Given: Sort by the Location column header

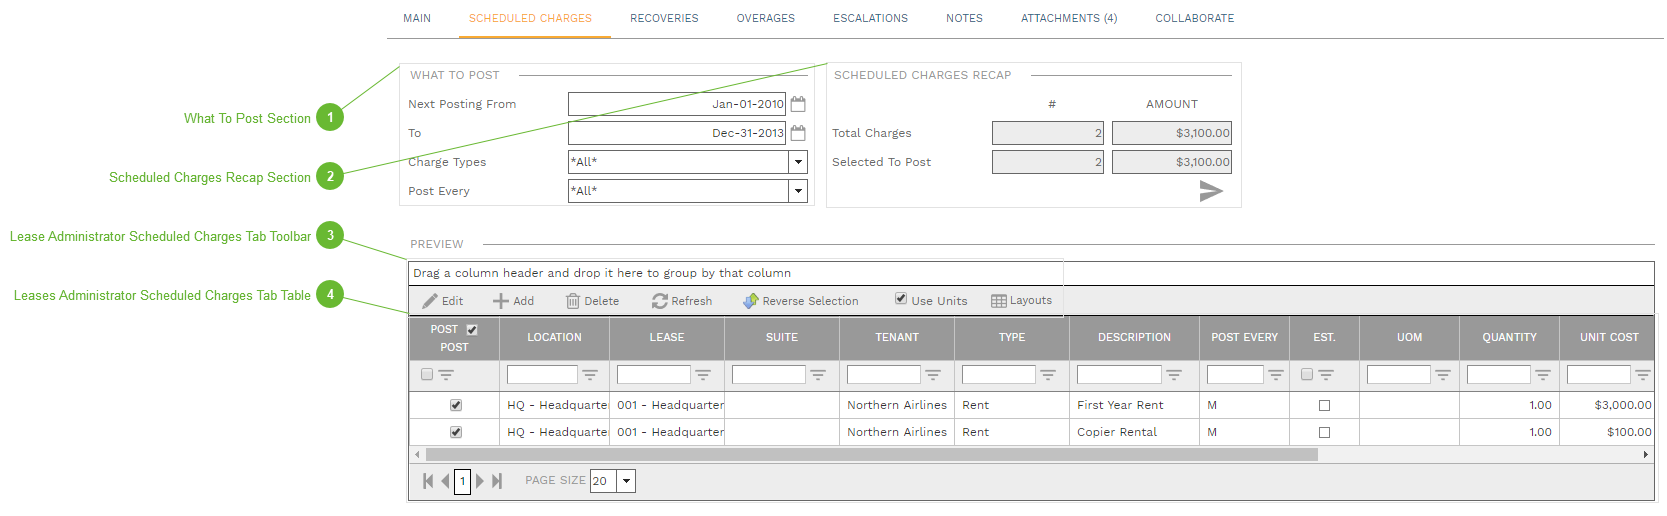Looking at the screenshot, I should [x=554, y=338].
